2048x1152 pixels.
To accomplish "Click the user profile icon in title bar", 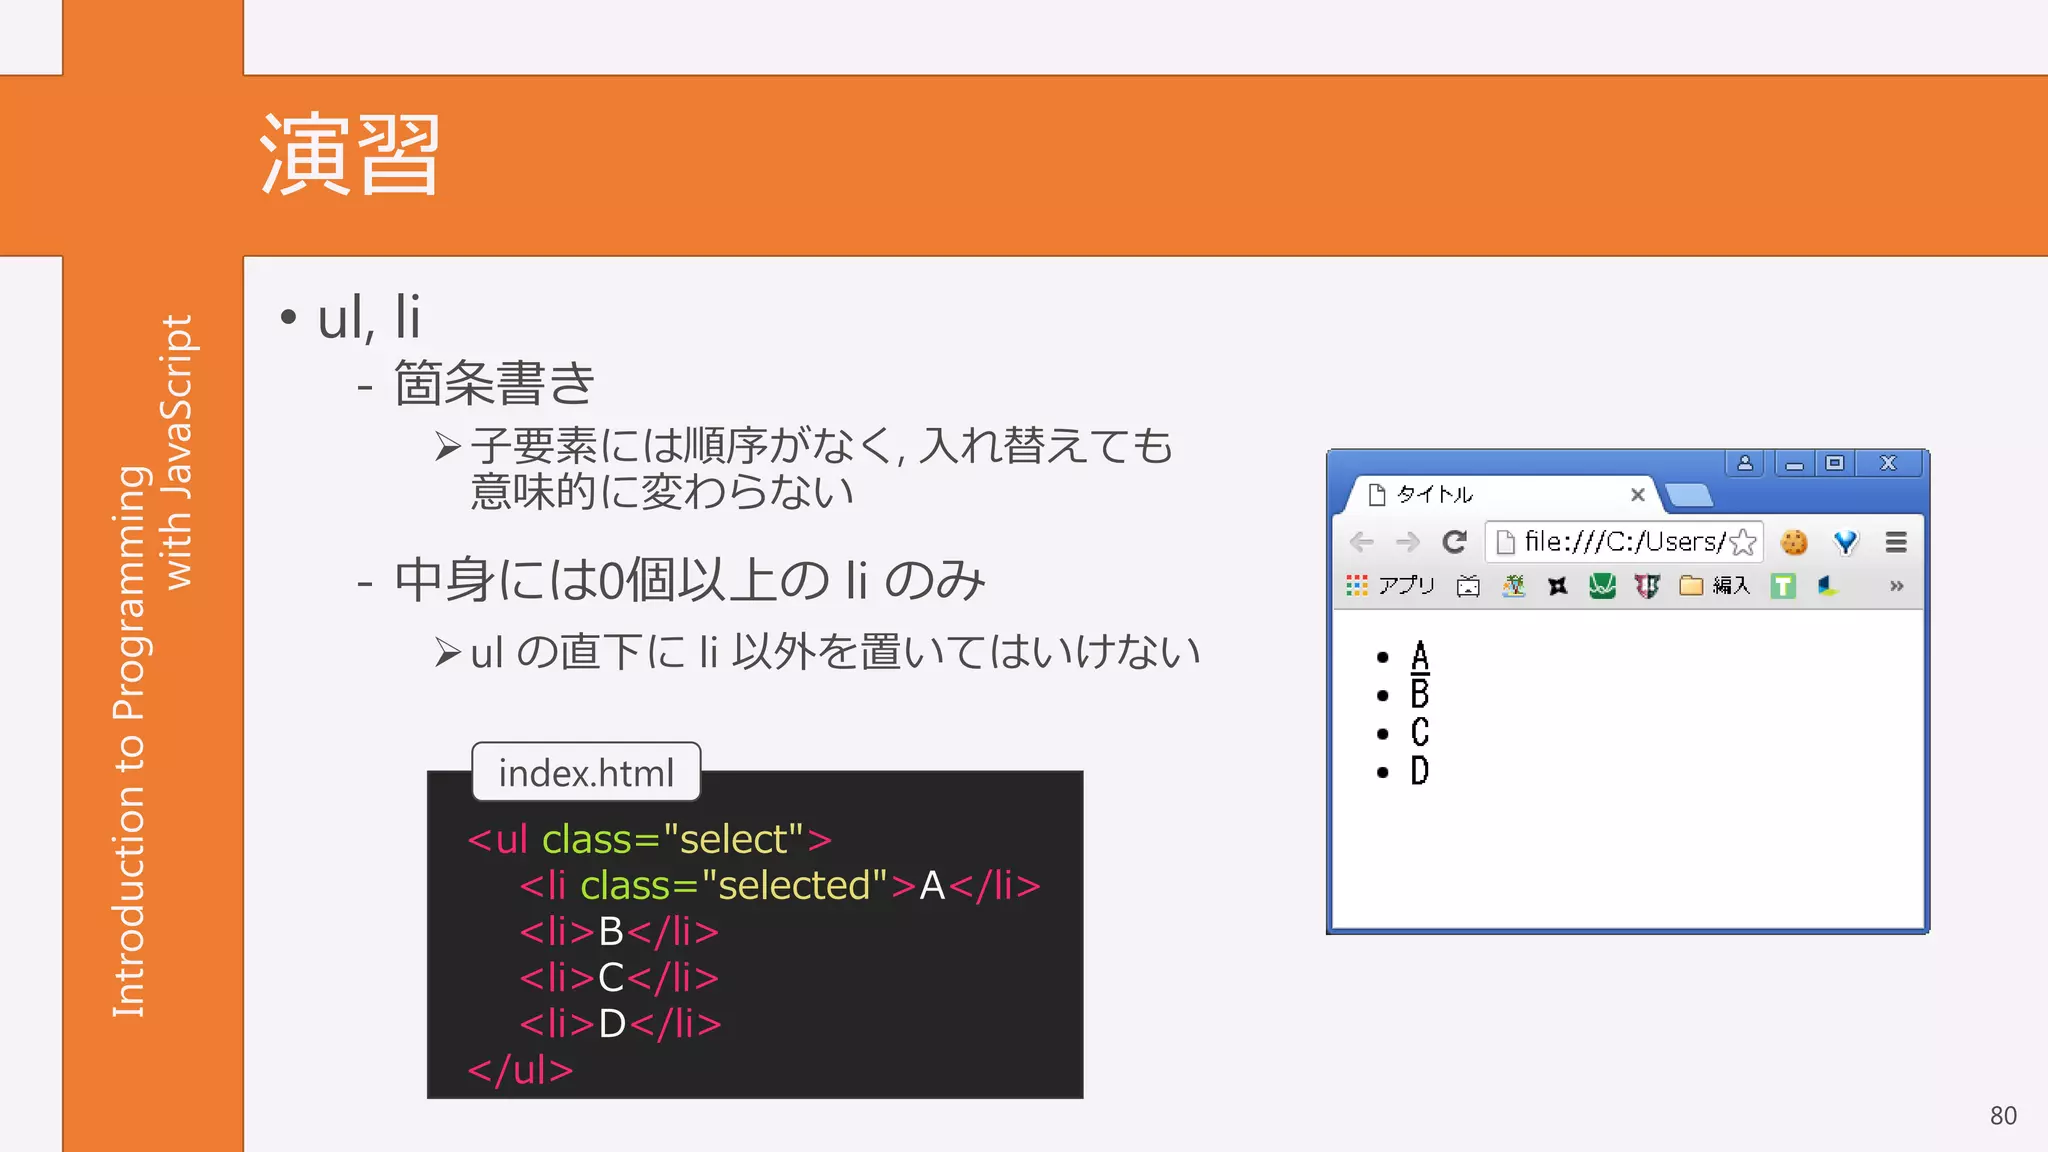I will click(1745, 463).
